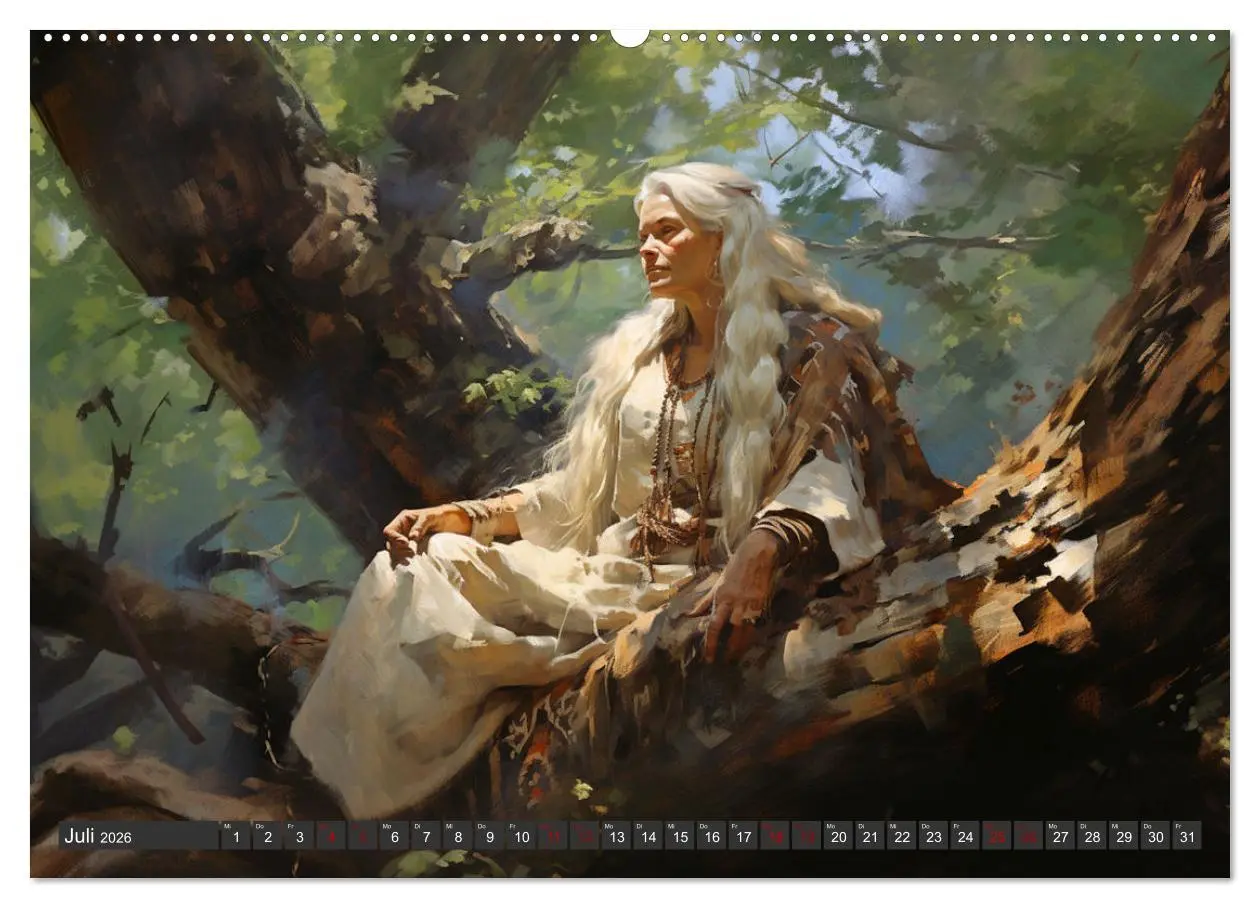Choose Friday 10 date cell
Viewport: 1260px width, 908px height.
coord(520,836)
